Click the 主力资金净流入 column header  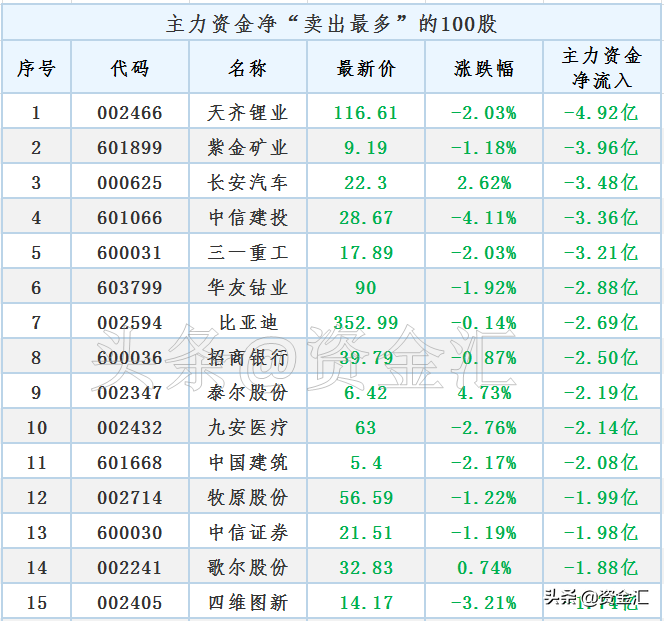602,68
